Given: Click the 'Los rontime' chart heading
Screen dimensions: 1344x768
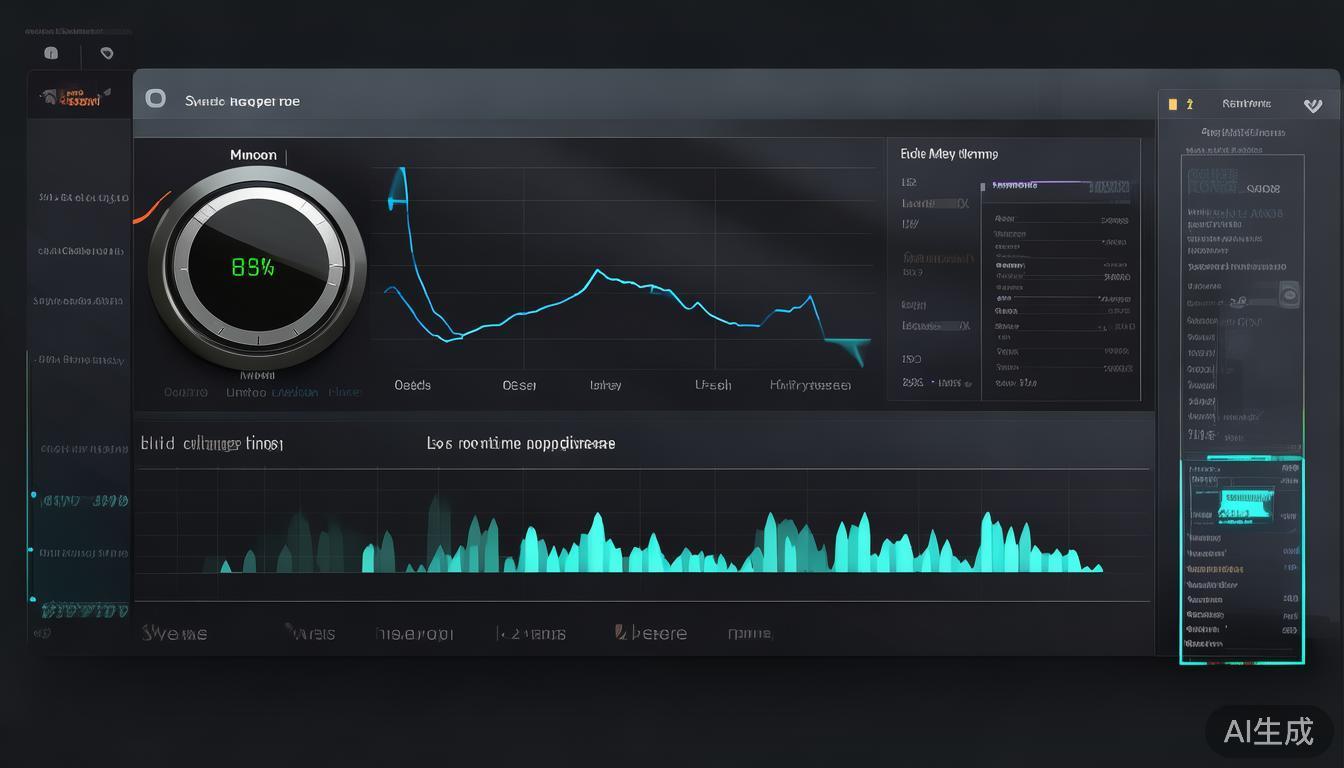Looking at the screenshot, I should coord(521,443).
